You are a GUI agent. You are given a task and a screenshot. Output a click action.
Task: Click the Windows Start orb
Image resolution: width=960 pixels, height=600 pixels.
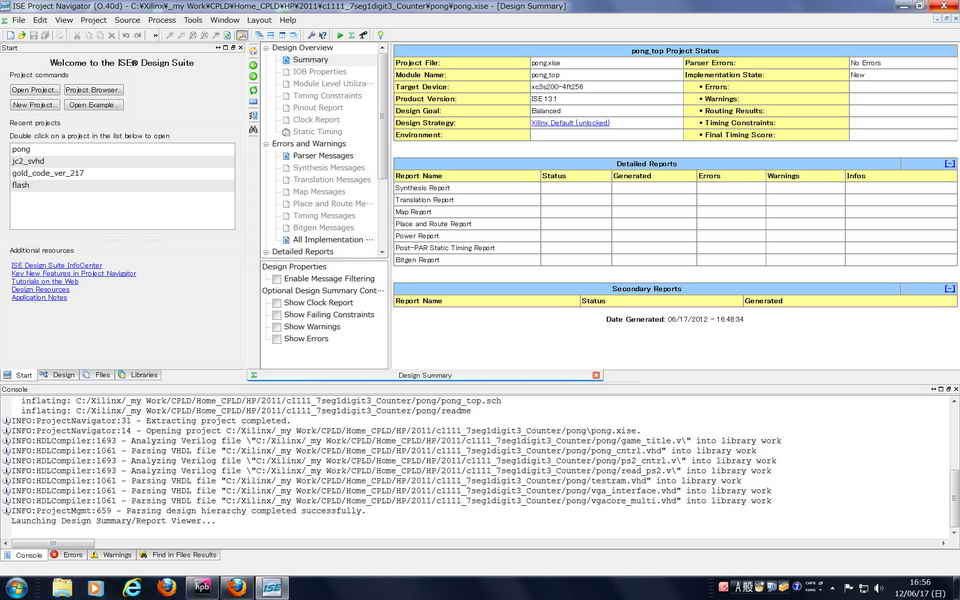pyautogui.click(x=17, y=588)
